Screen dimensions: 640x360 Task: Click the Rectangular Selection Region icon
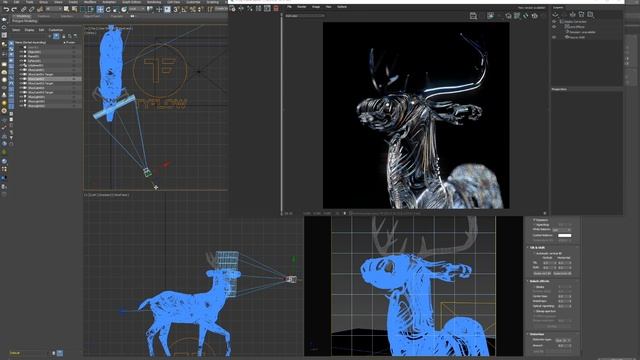click(83, 9)
